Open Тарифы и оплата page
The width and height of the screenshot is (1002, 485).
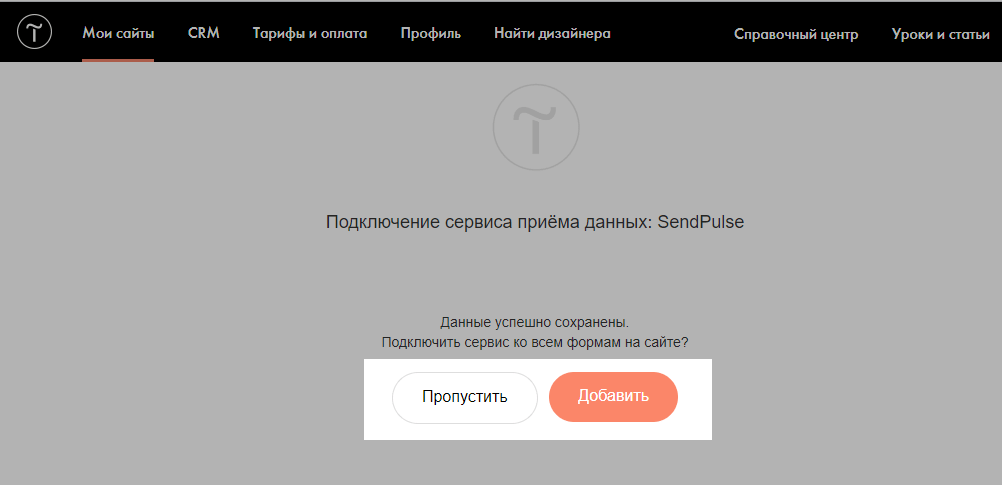310,34
